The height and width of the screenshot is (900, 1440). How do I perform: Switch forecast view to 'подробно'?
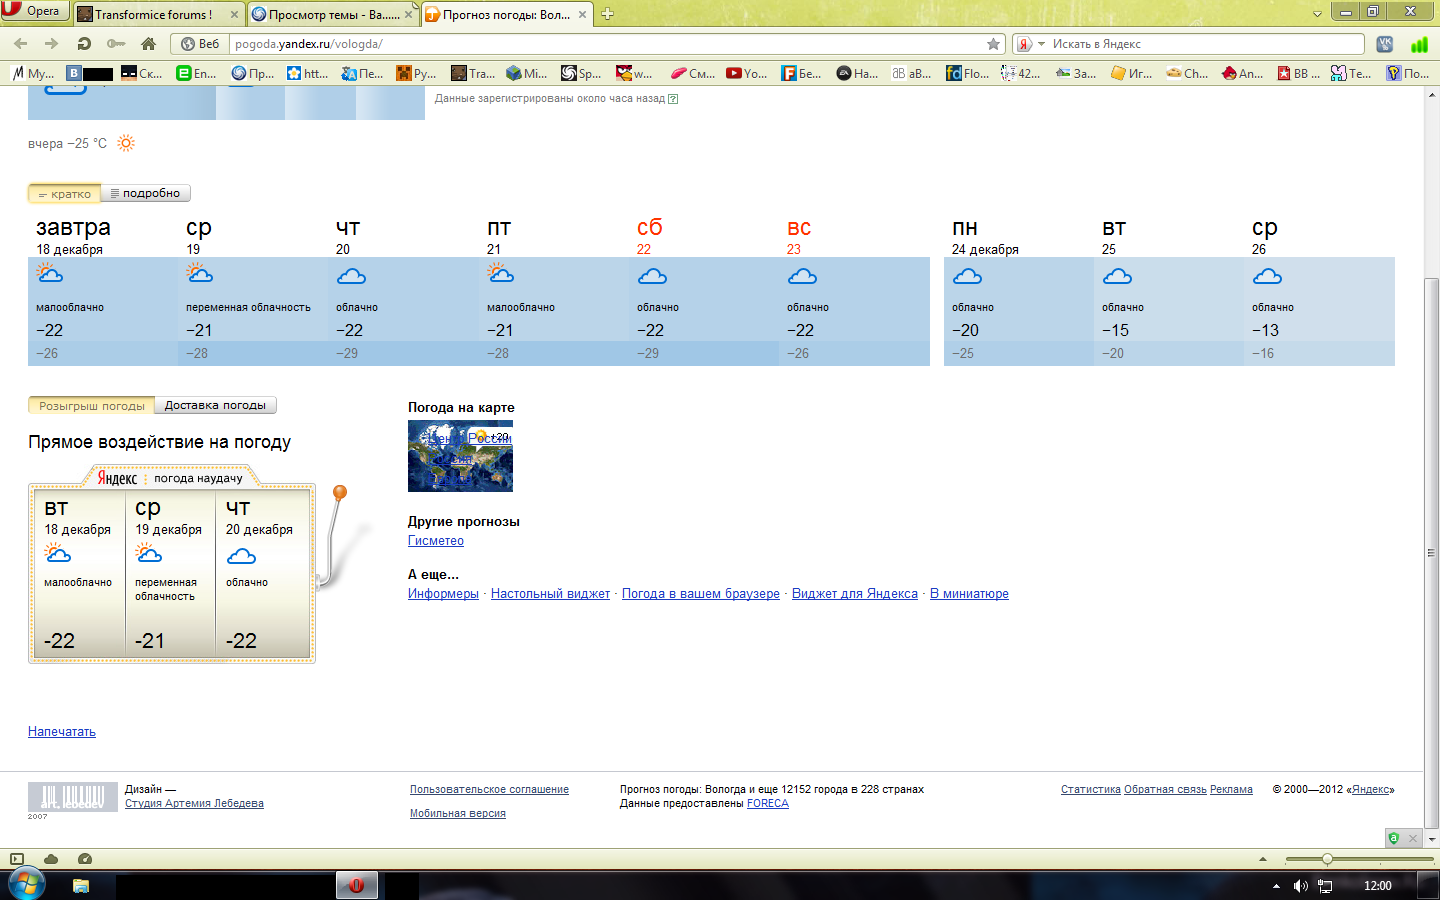click(x=145, y=194)
